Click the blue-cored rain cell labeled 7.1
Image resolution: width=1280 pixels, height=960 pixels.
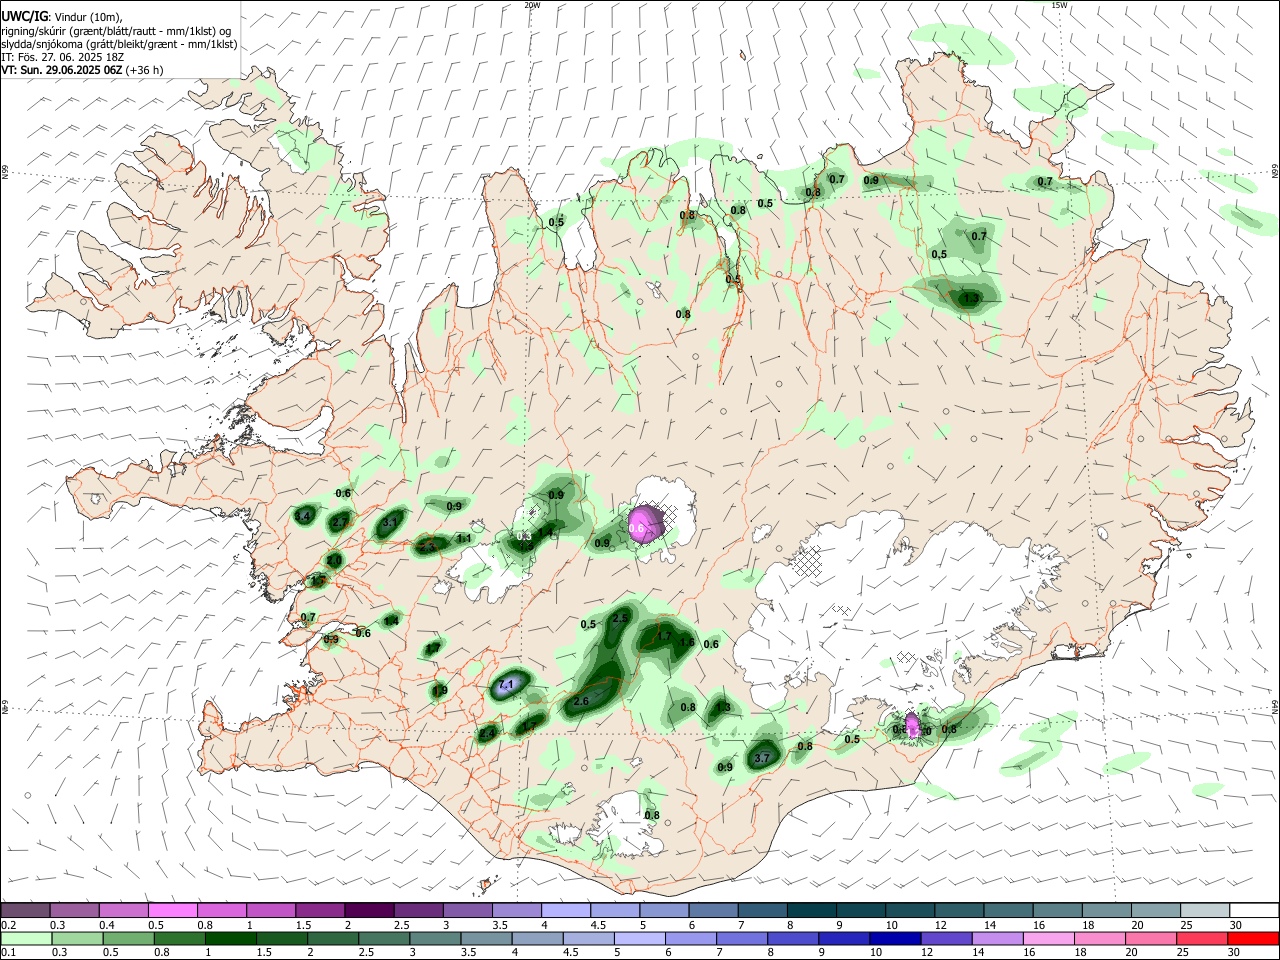click(x=508, y=685)
